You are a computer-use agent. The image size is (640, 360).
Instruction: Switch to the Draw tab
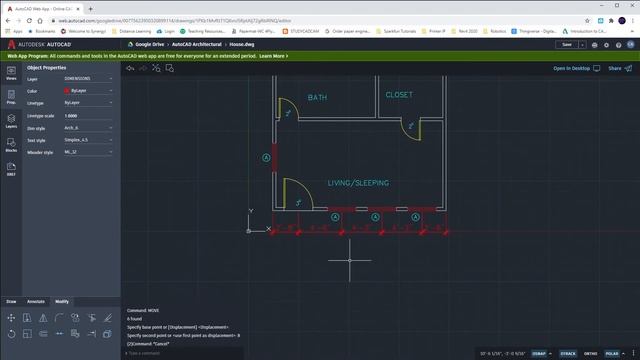11,302
